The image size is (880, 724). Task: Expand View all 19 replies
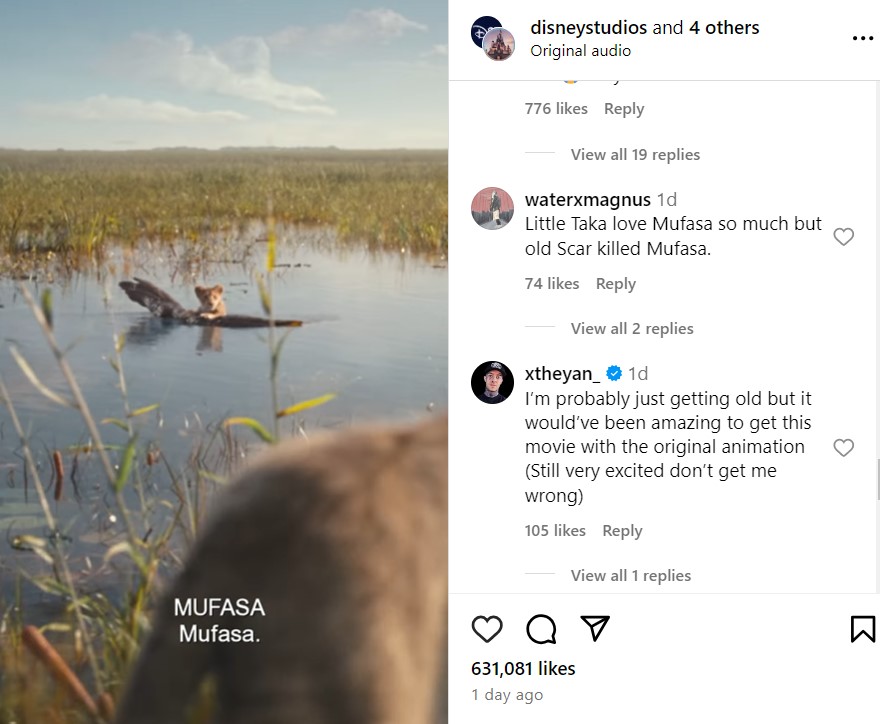coord(635,155)
